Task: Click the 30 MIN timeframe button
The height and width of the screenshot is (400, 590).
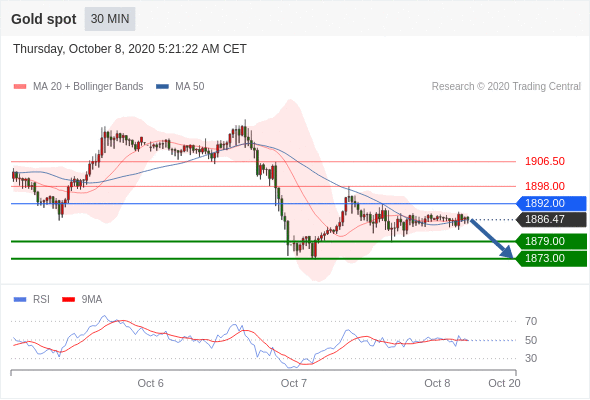Action: coord(110,19)
